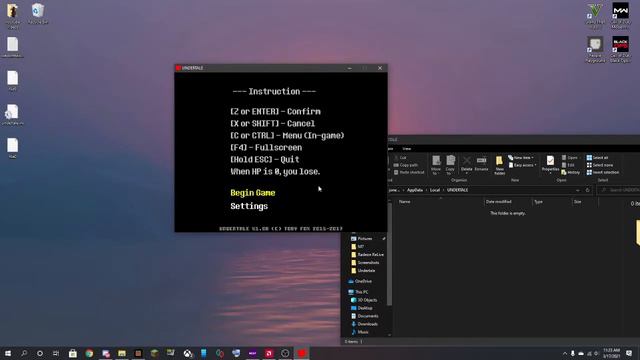Switch to Undertale red taskbar icon
Image resolution: width=640 pixels, height=360 pixels.
(x=302, y=353)
